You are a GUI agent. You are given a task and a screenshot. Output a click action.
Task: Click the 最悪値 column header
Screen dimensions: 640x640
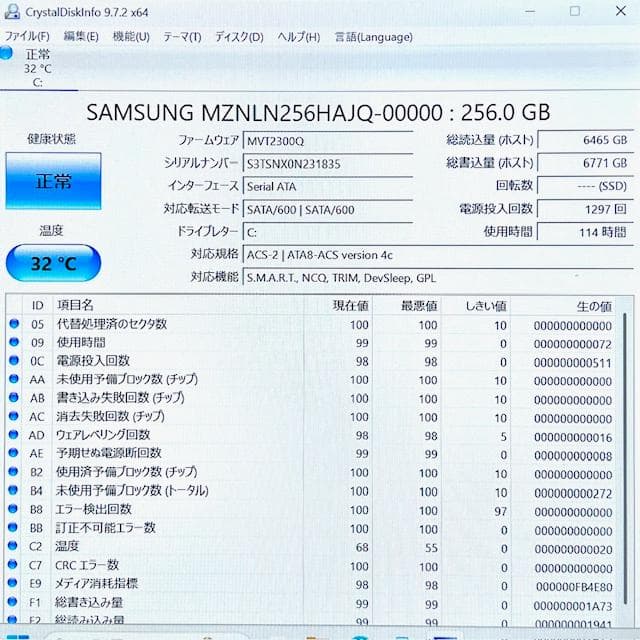[407, 306]
